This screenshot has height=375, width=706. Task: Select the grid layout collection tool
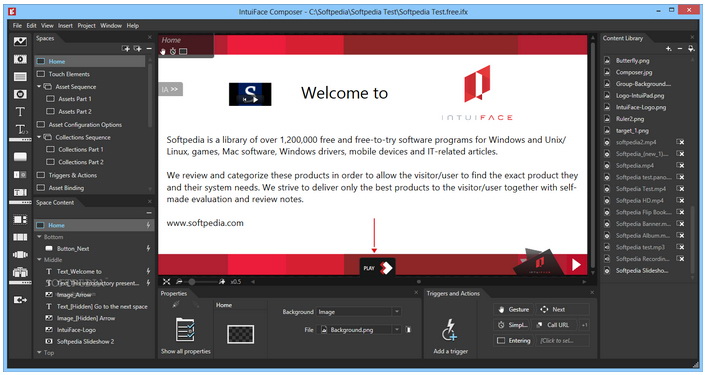click(20, 219)
